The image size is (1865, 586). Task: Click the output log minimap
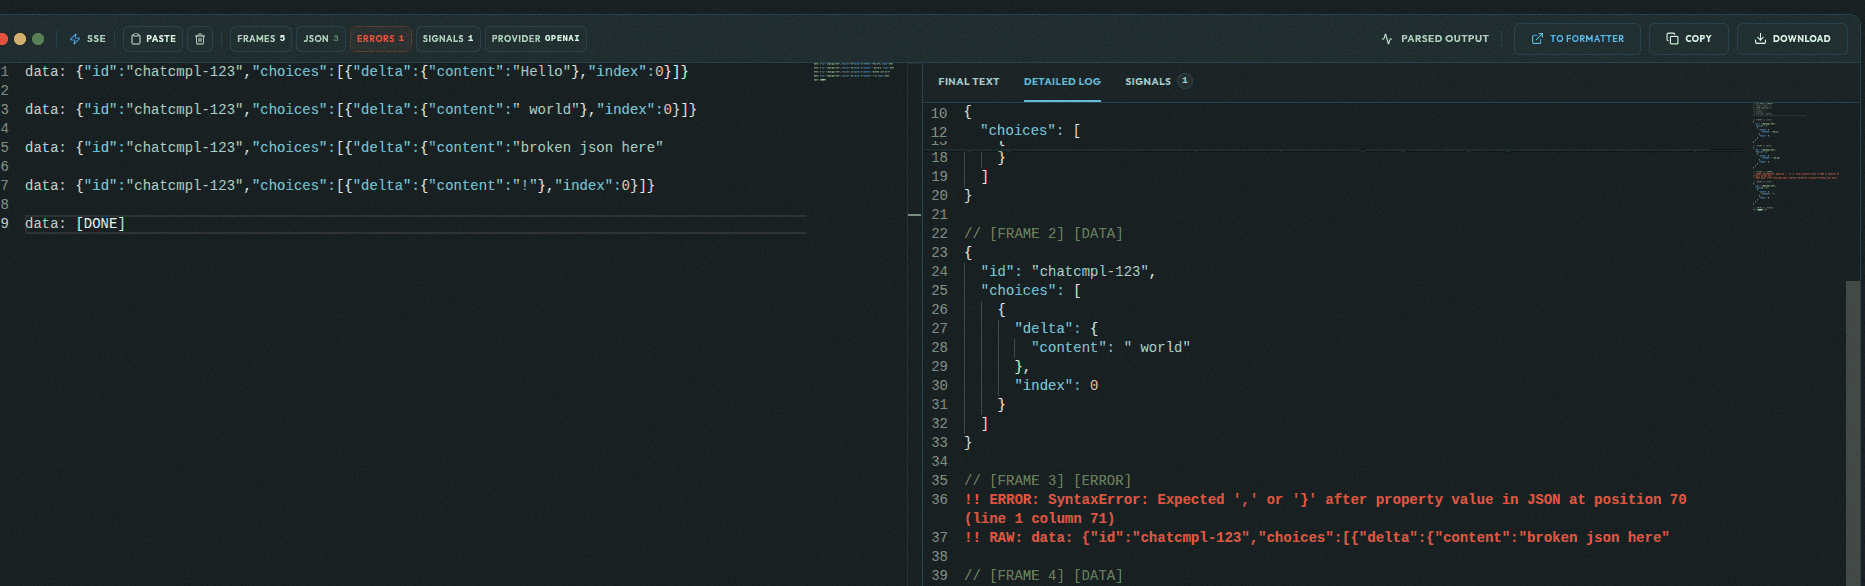(x=1796, y=155)
